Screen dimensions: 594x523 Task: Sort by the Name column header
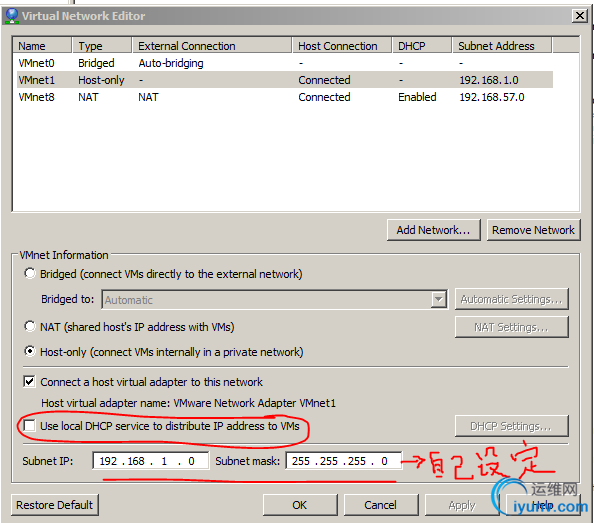point(42,46)
